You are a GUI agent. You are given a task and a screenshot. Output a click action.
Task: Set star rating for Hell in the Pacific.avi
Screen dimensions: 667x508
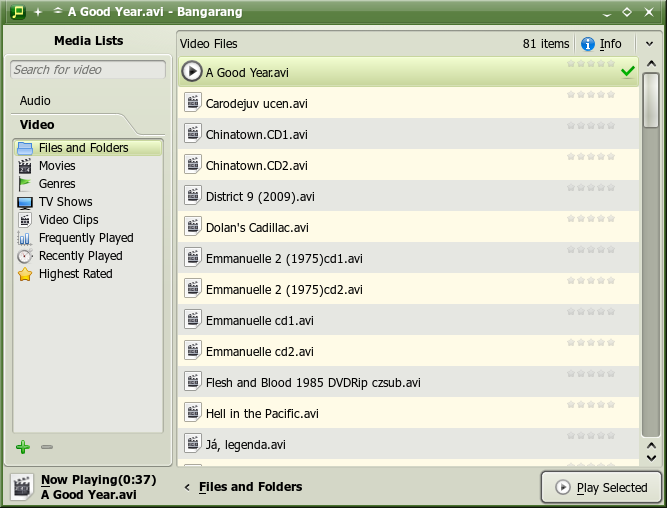coord(591,405)
